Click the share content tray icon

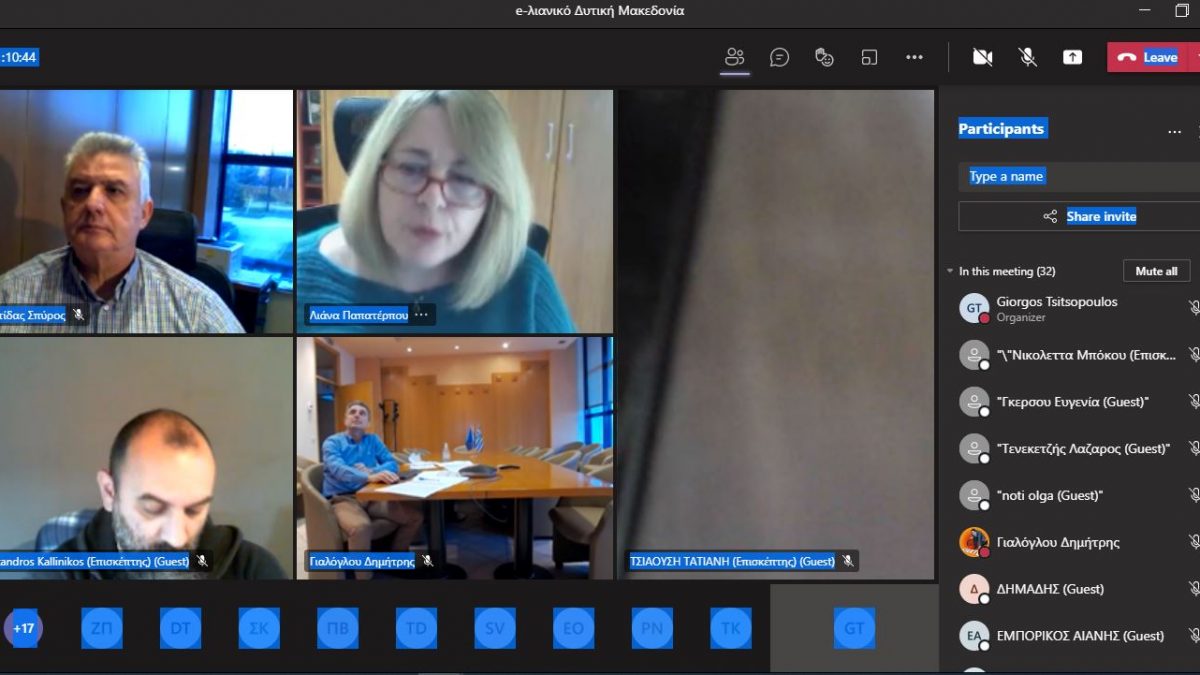(x=1072, y=57)
